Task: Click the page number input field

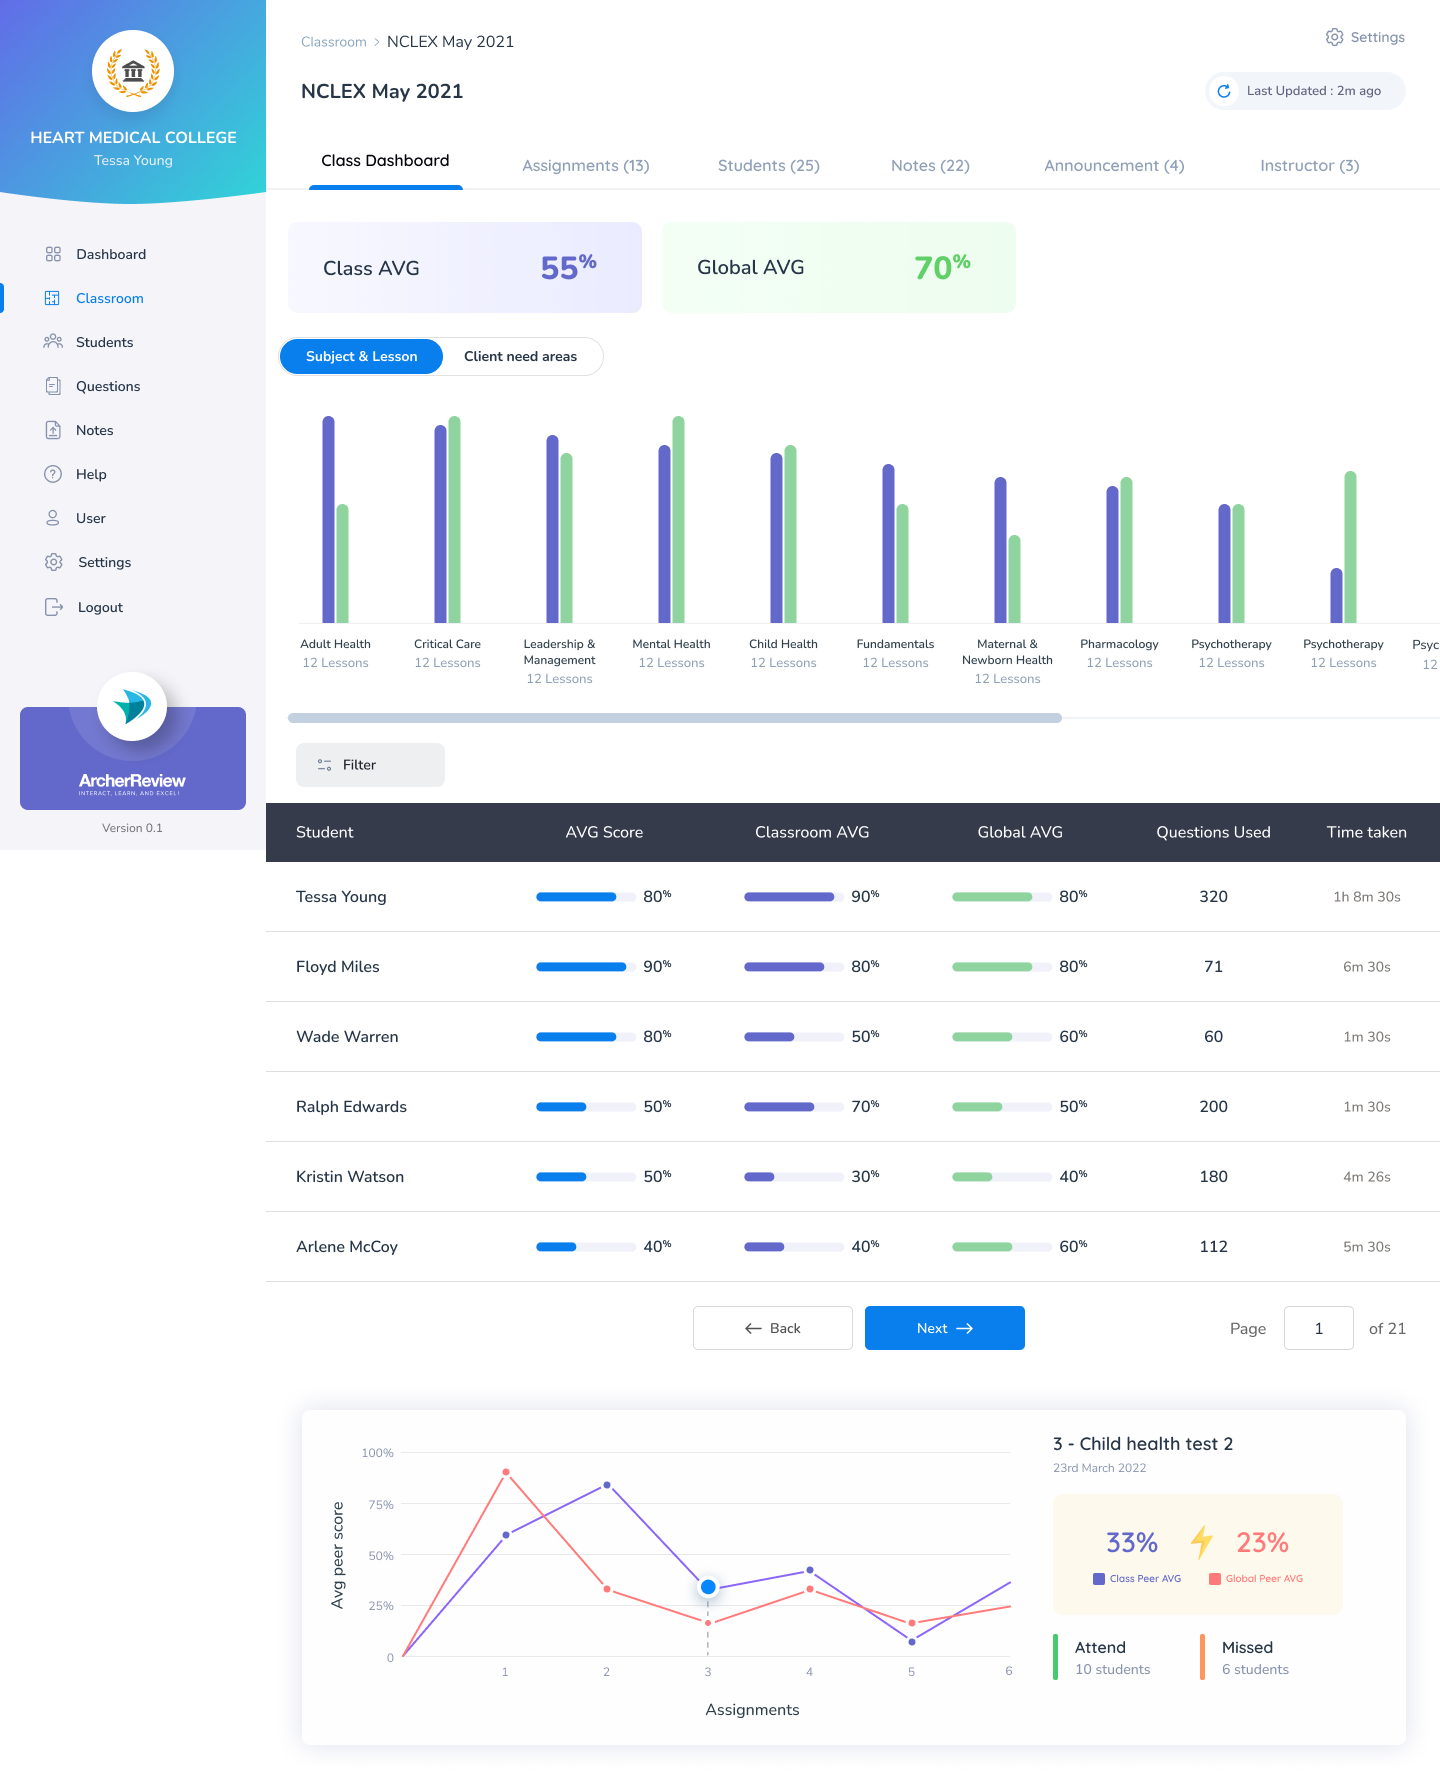Action: (x=1318, y=1328)
